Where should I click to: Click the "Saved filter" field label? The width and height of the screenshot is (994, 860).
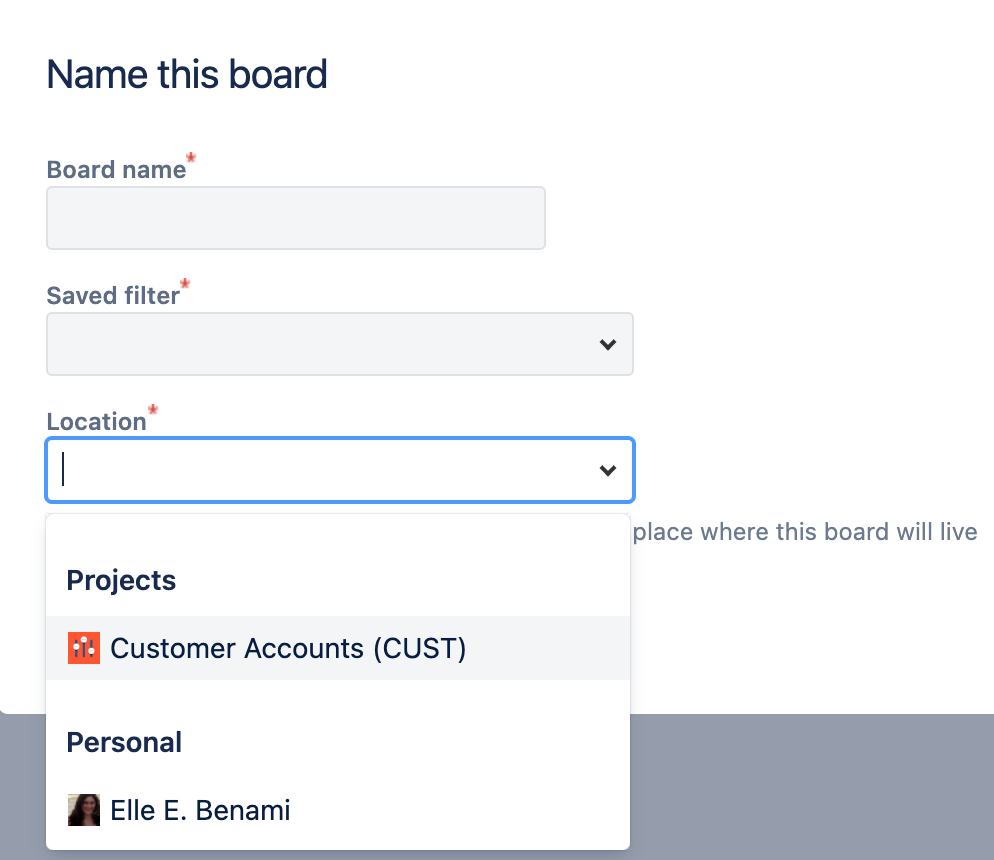(113, 296)
